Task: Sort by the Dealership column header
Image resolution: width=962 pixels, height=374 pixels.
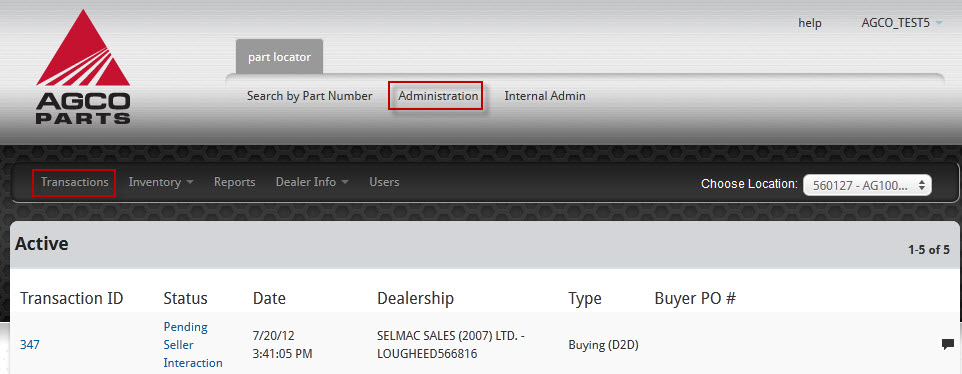Action: [415, 299]
